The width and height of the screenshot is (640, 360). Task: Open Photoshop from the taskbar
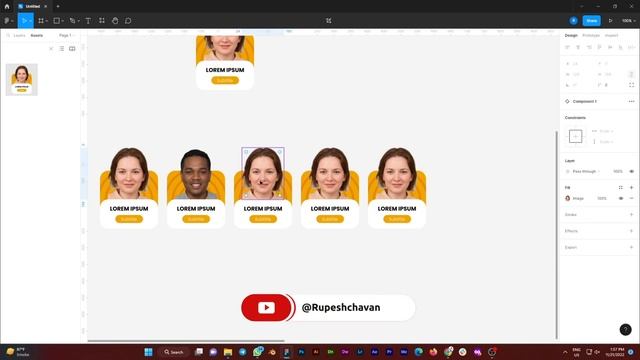(301, 352)
